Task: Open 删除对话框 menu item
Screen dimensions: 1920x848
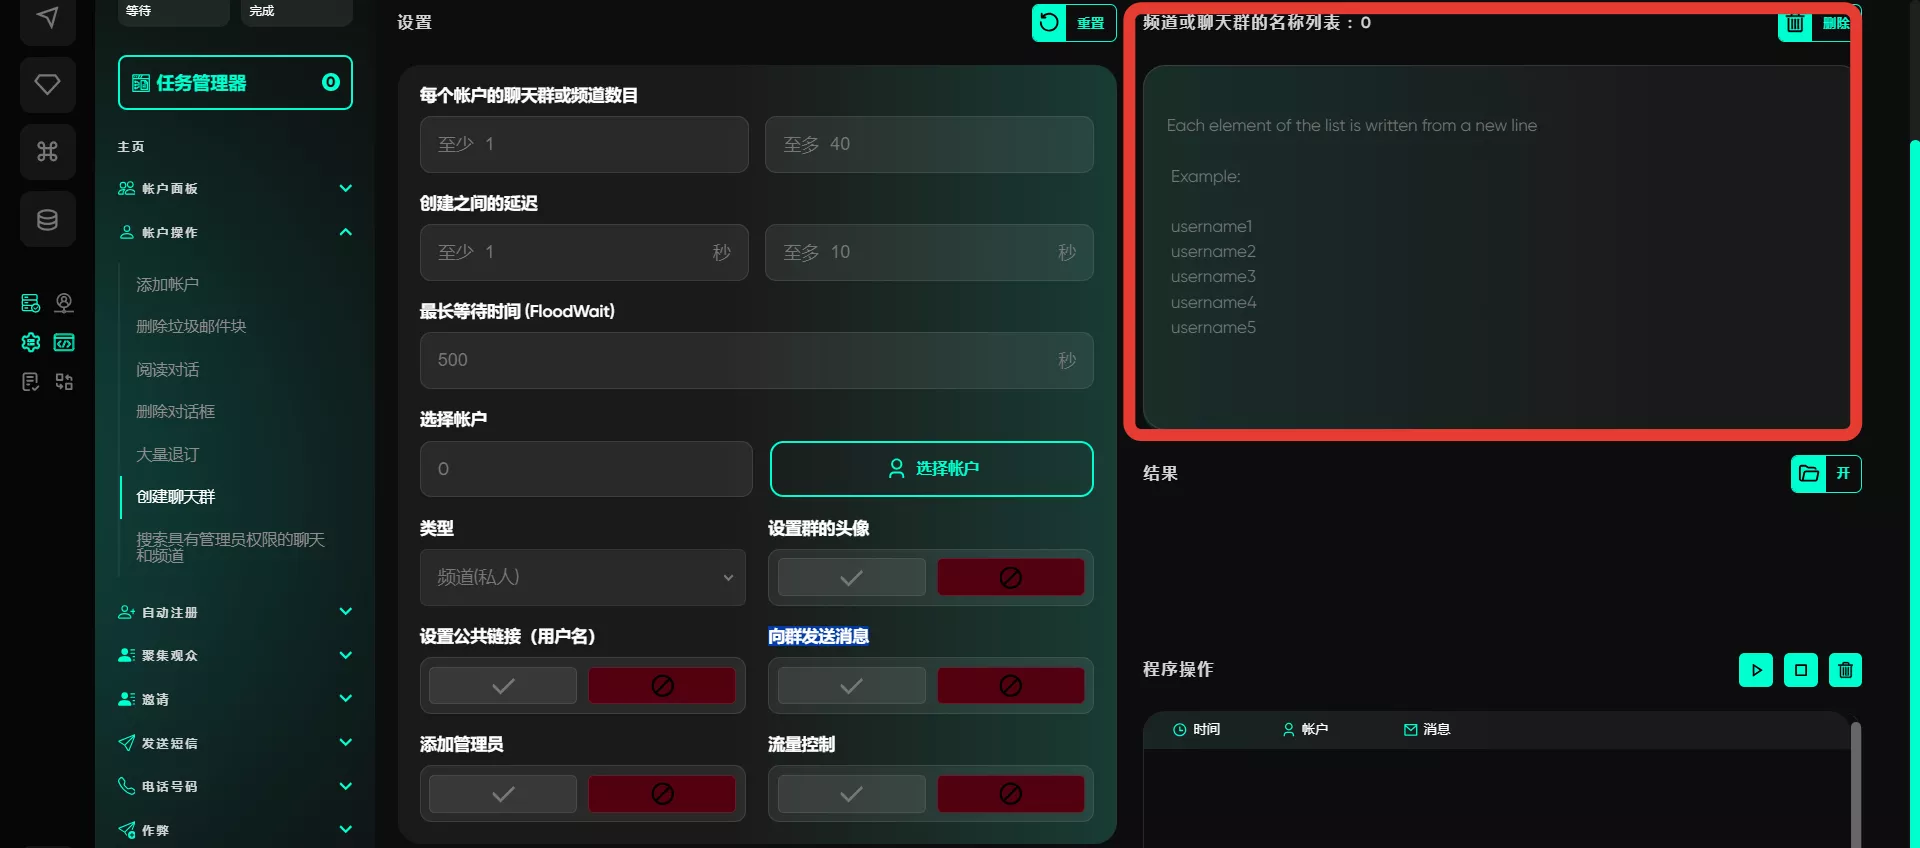Action: coord(175,412)
